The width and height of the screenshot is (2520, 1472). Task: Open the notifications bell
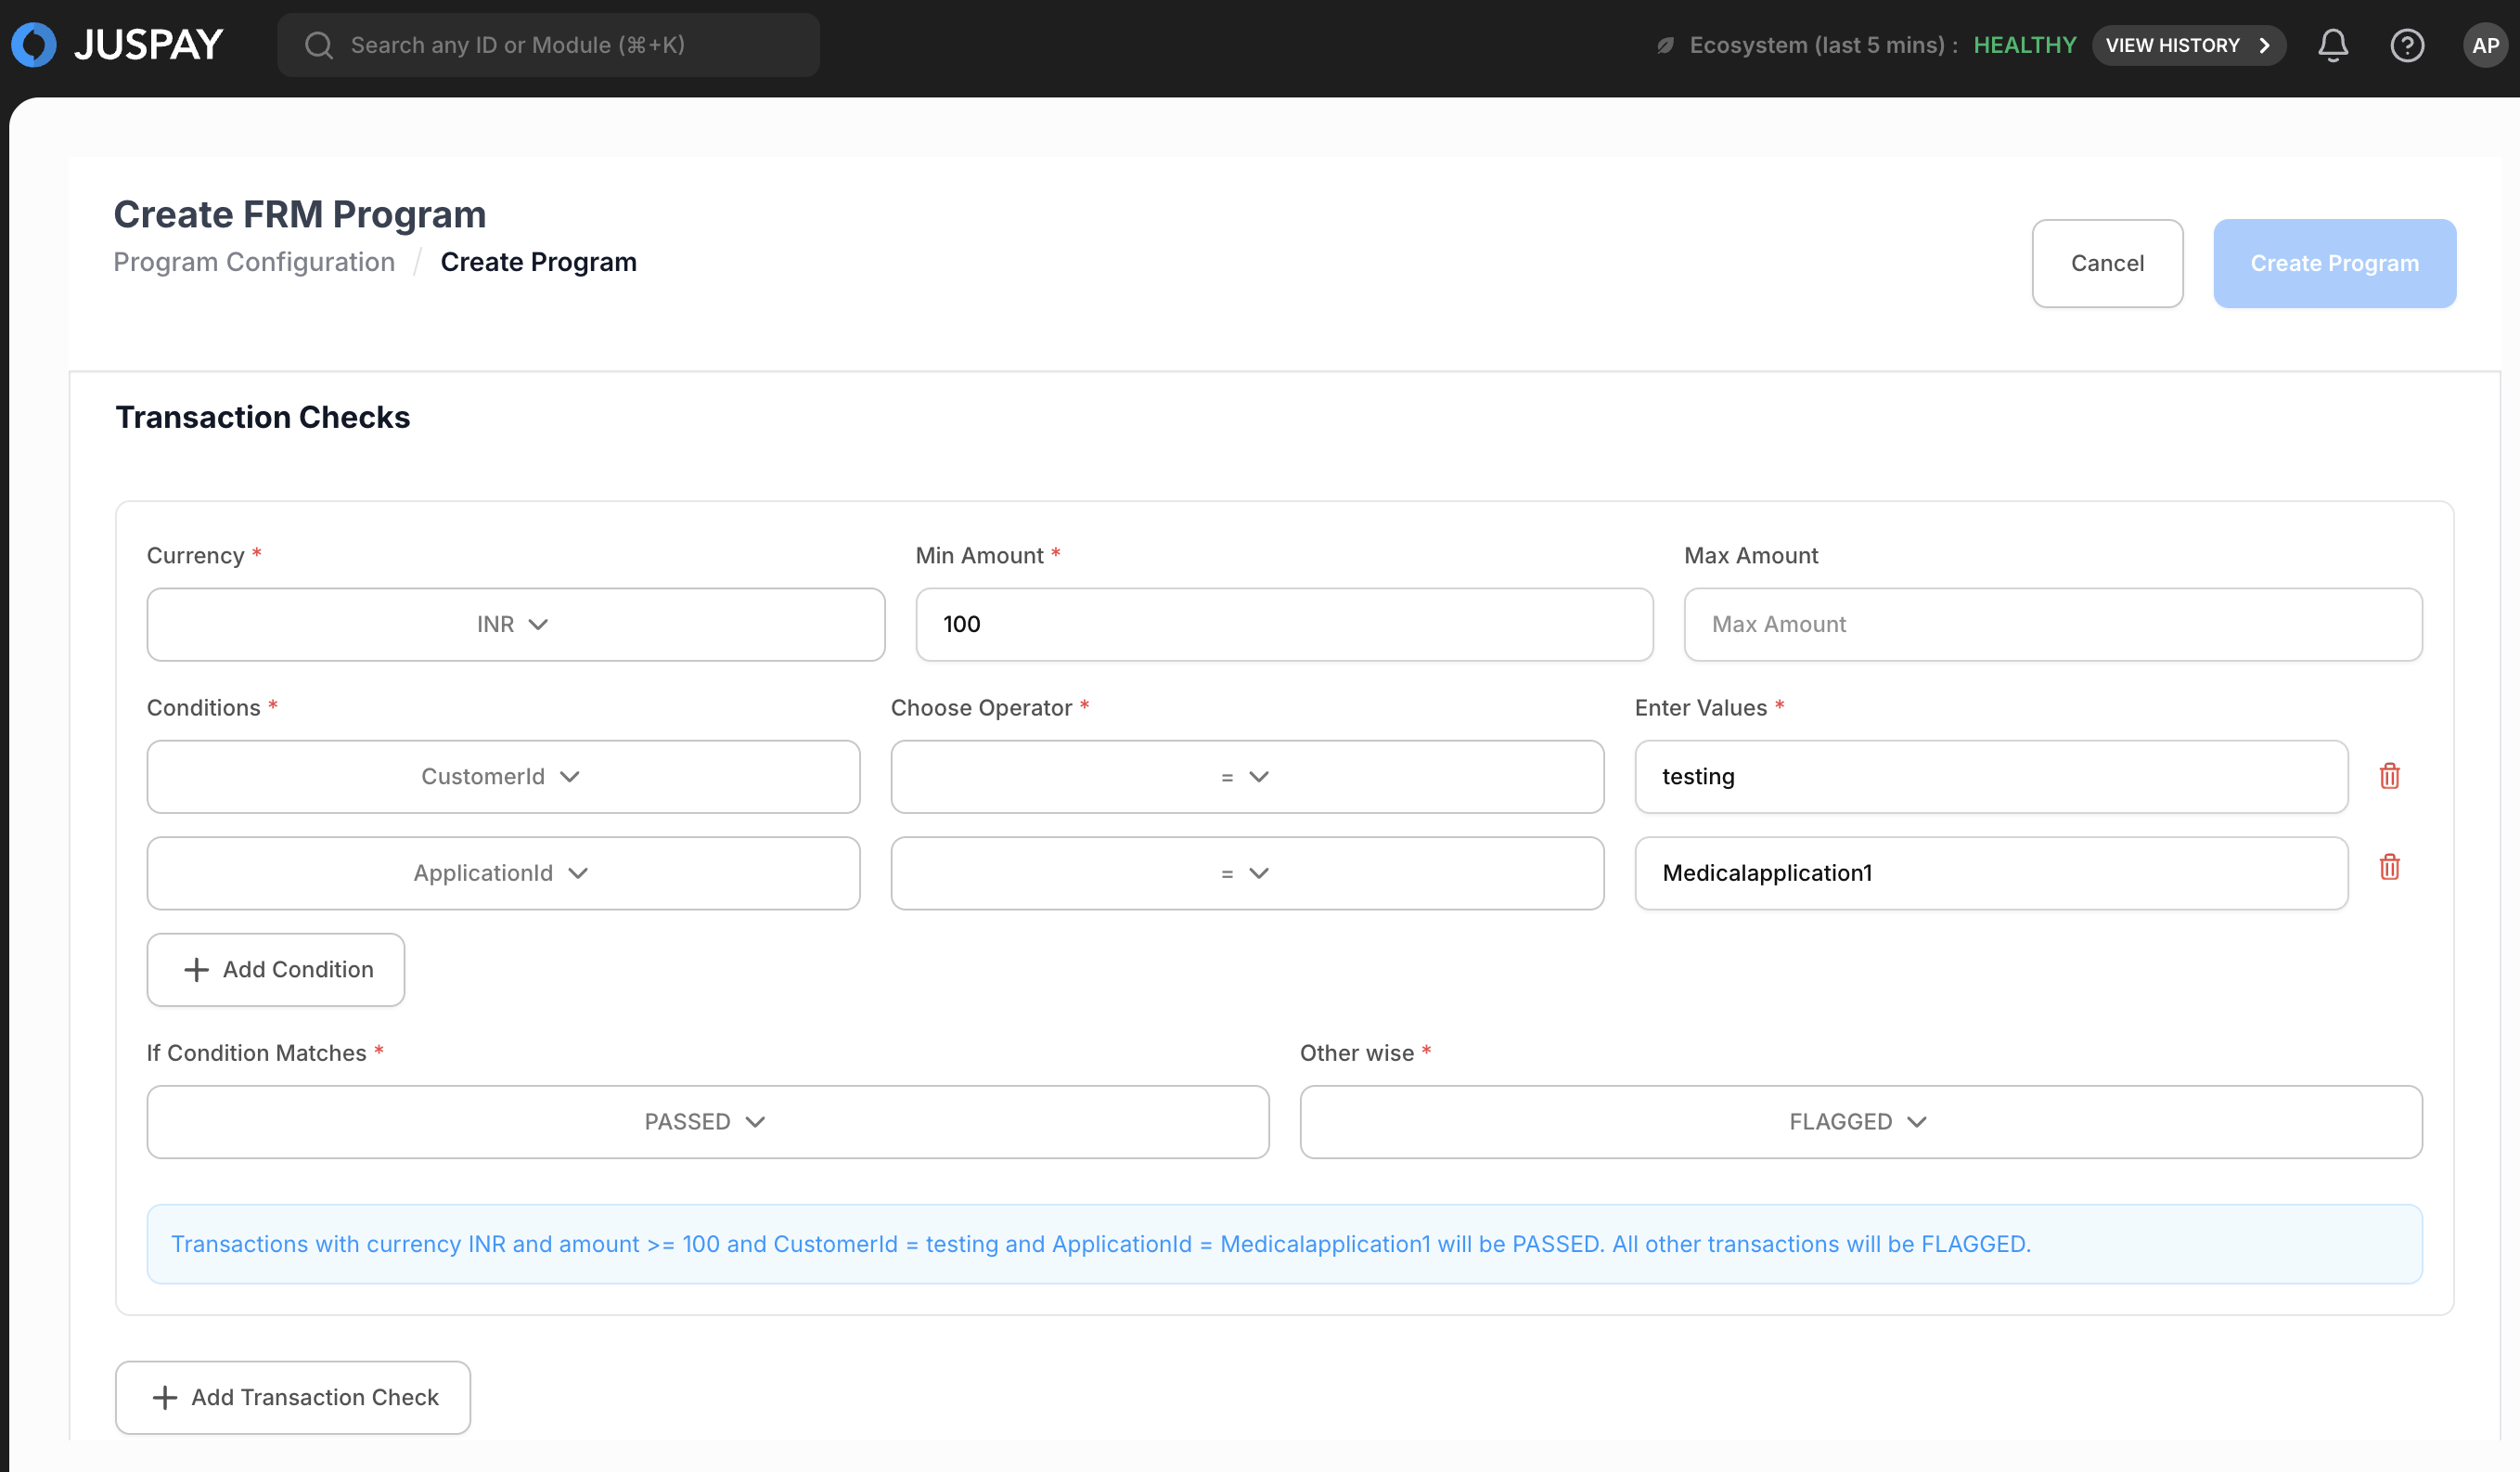coord(2332,45)
